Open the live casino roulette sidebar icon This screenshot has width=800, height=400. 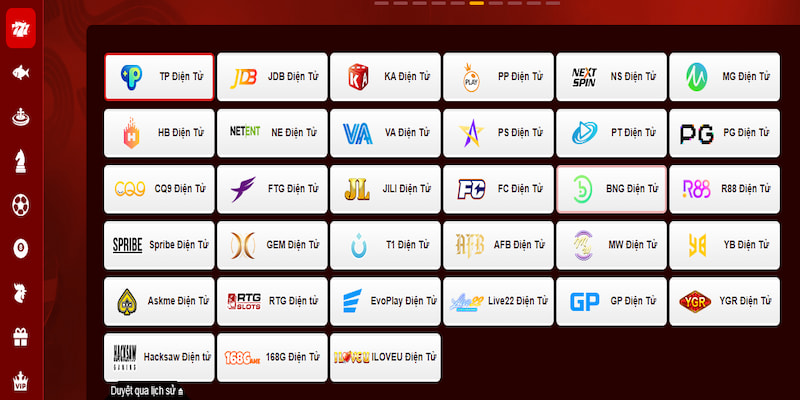pyautogui.click(x=21, y=117)
